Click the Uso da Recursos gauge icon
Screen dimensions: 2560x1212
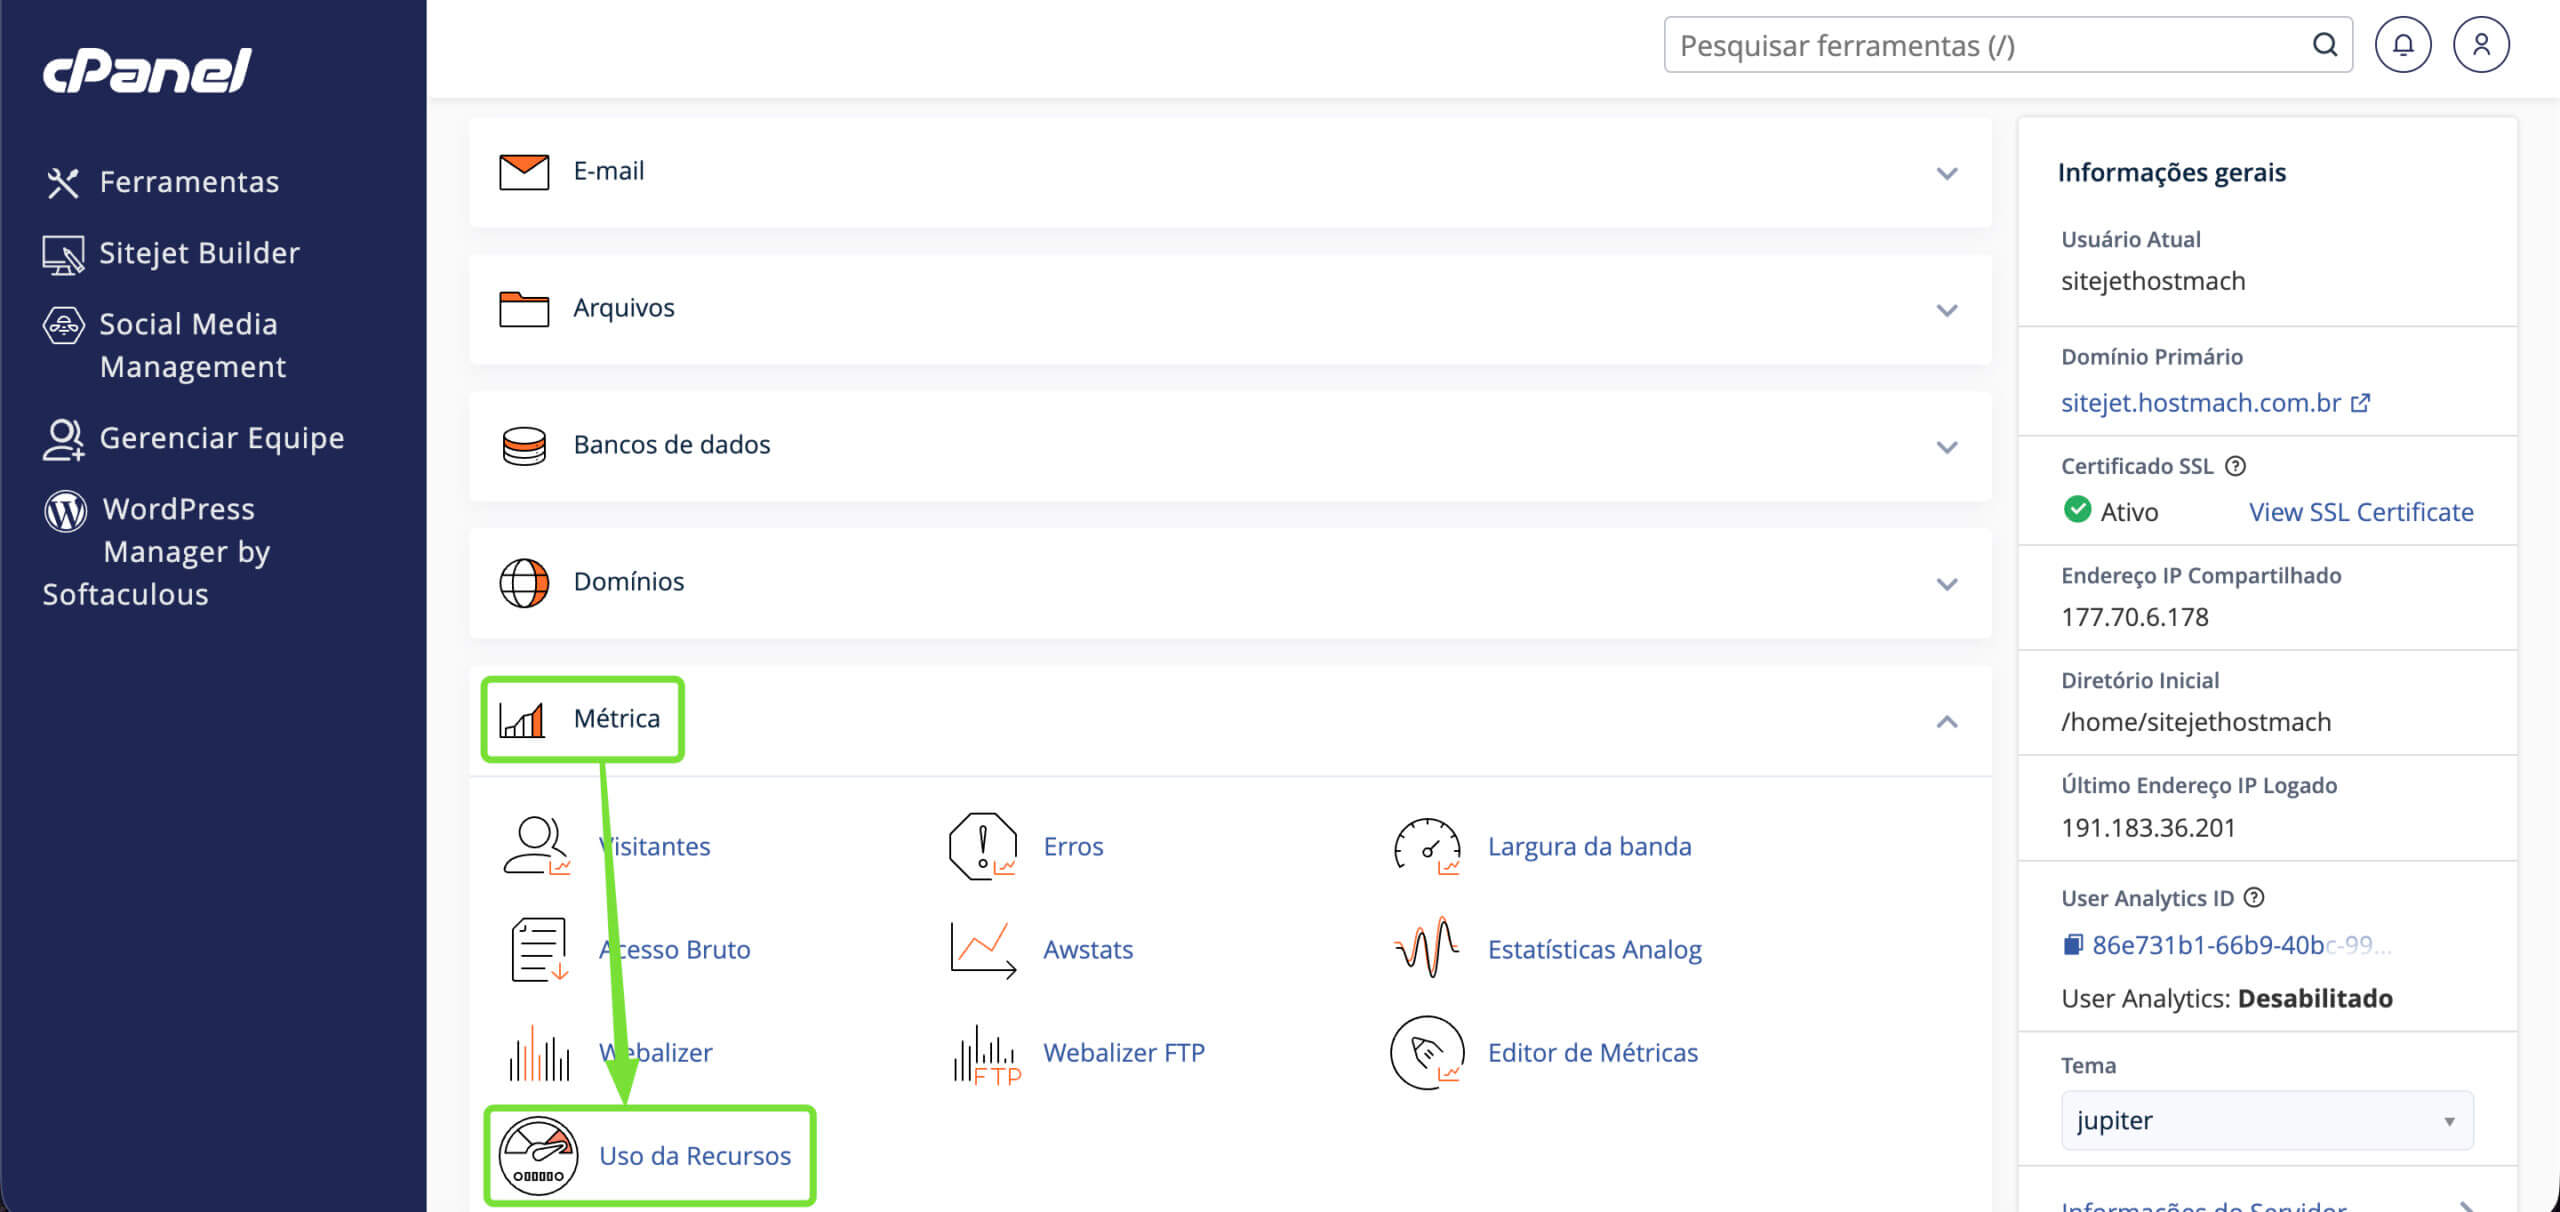539,1155
